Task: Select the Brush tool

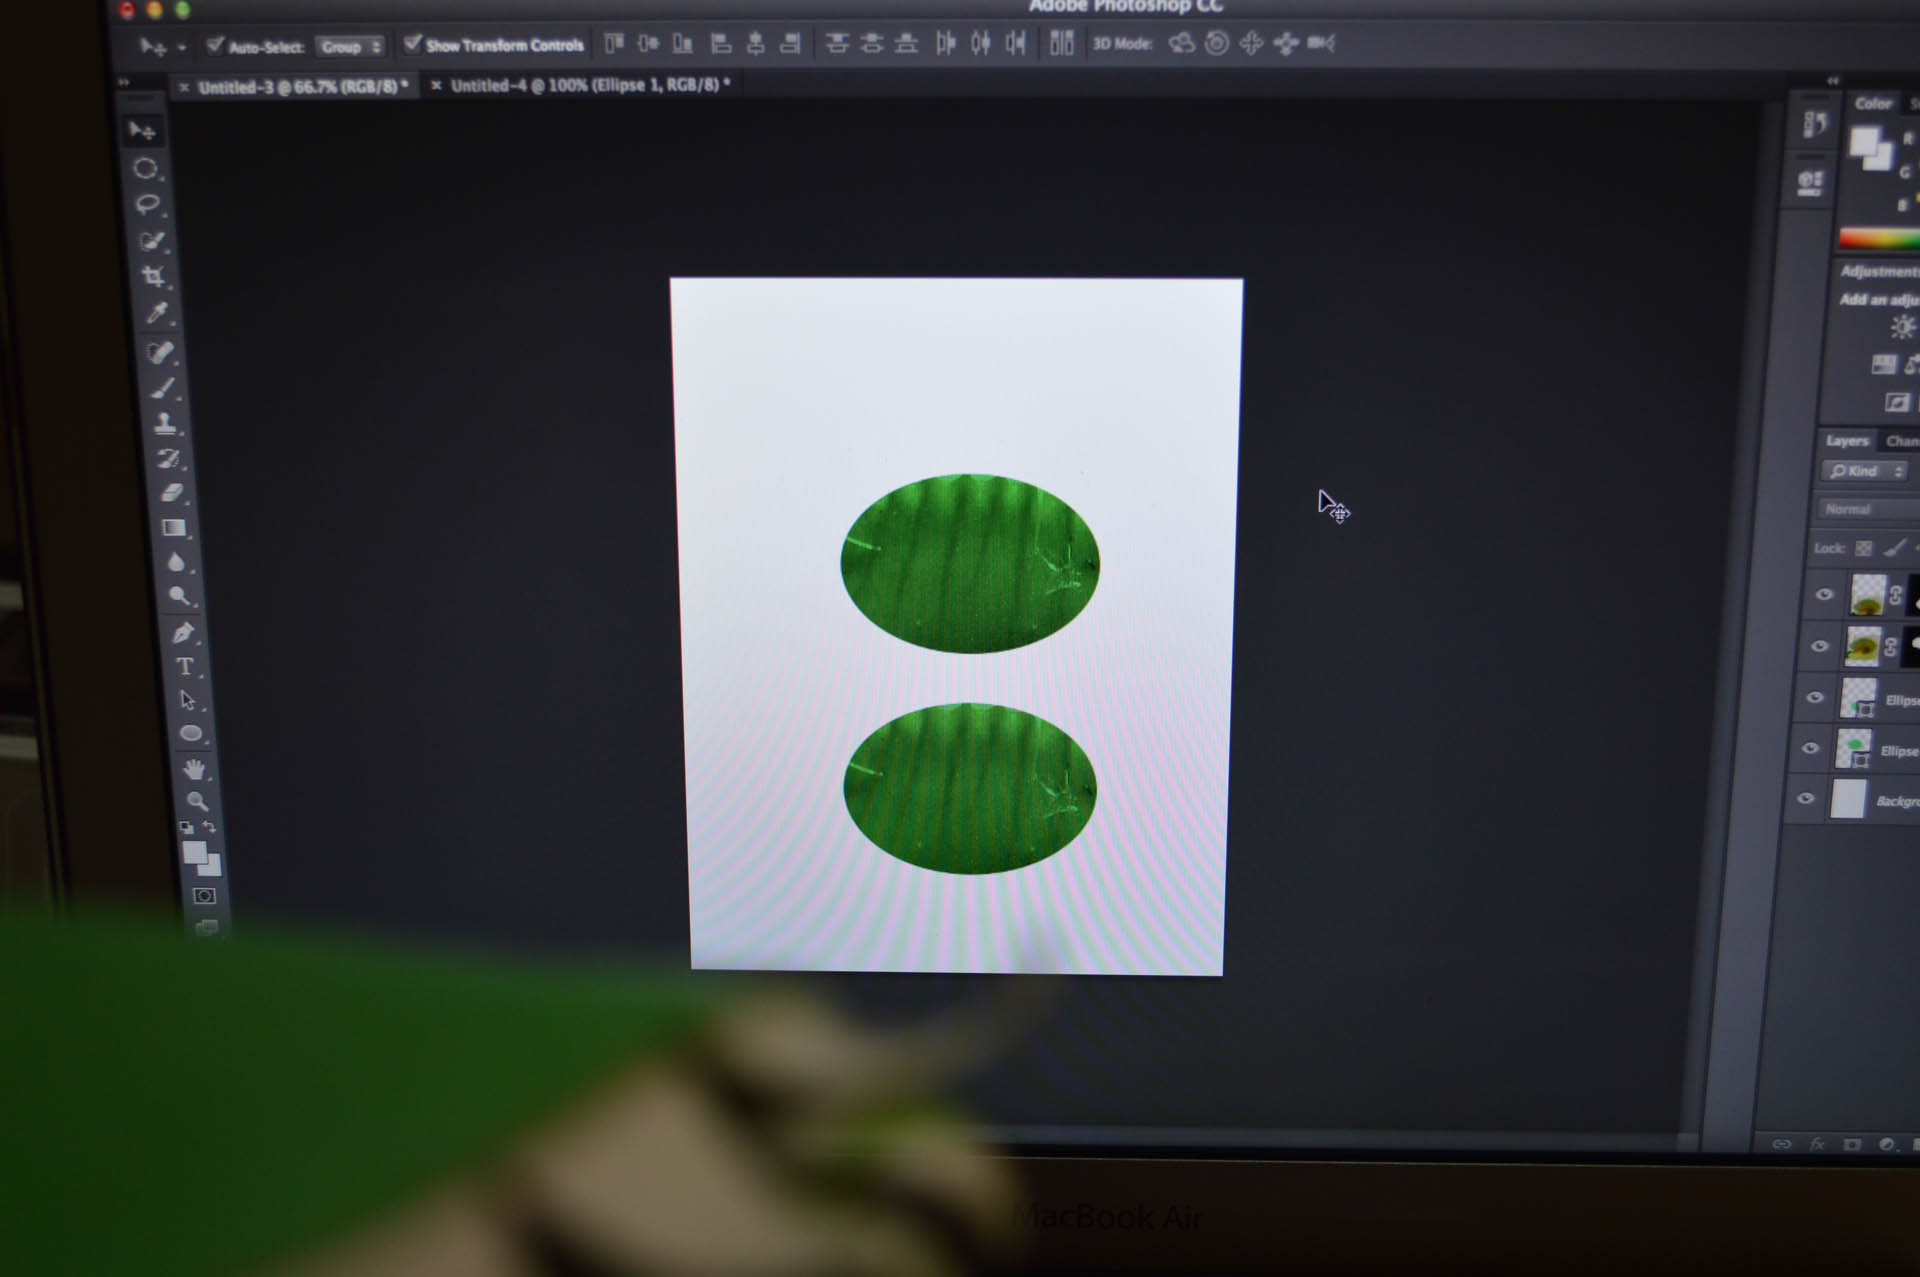Action: [x=163, y=388]
